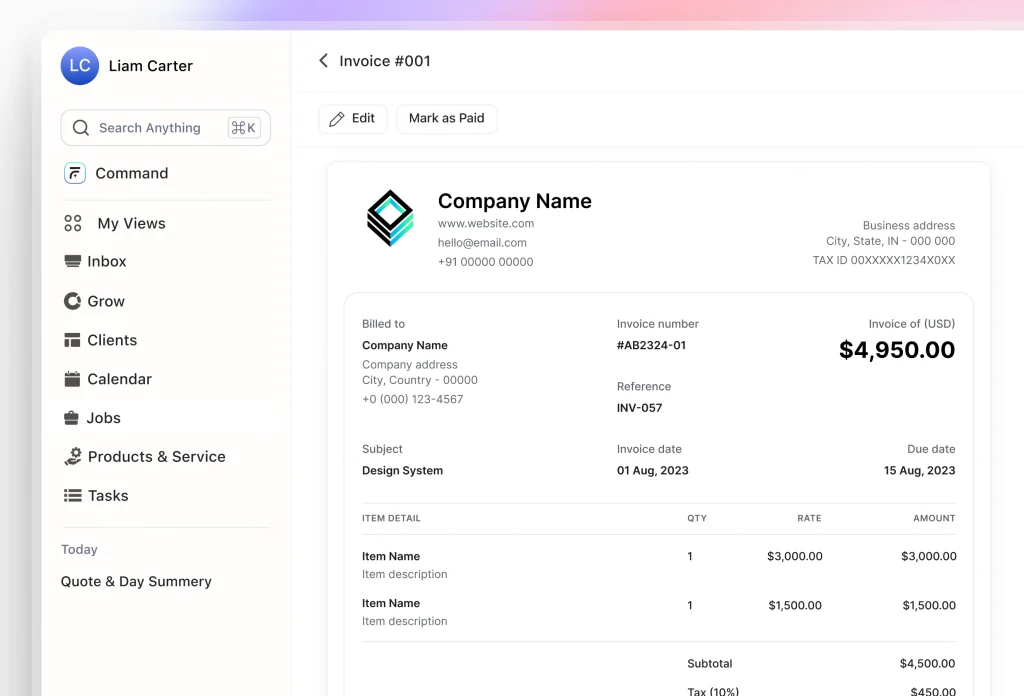Click the back chevron next to Invoice #001
This screenshot has height=696, width=1024.
tap(322, 60)
